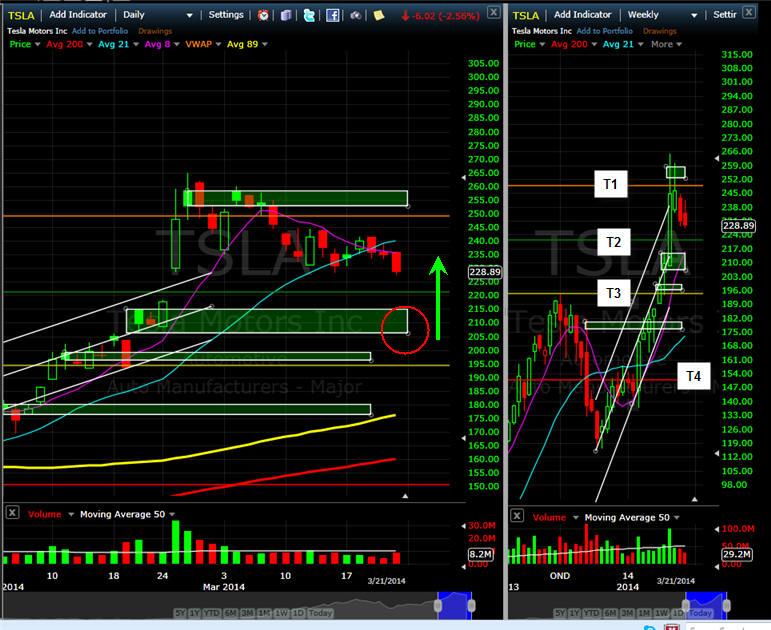Click the TSLA ticker symbol in Weekly chart
Screen dimensions: 771x630
point(526,16)
